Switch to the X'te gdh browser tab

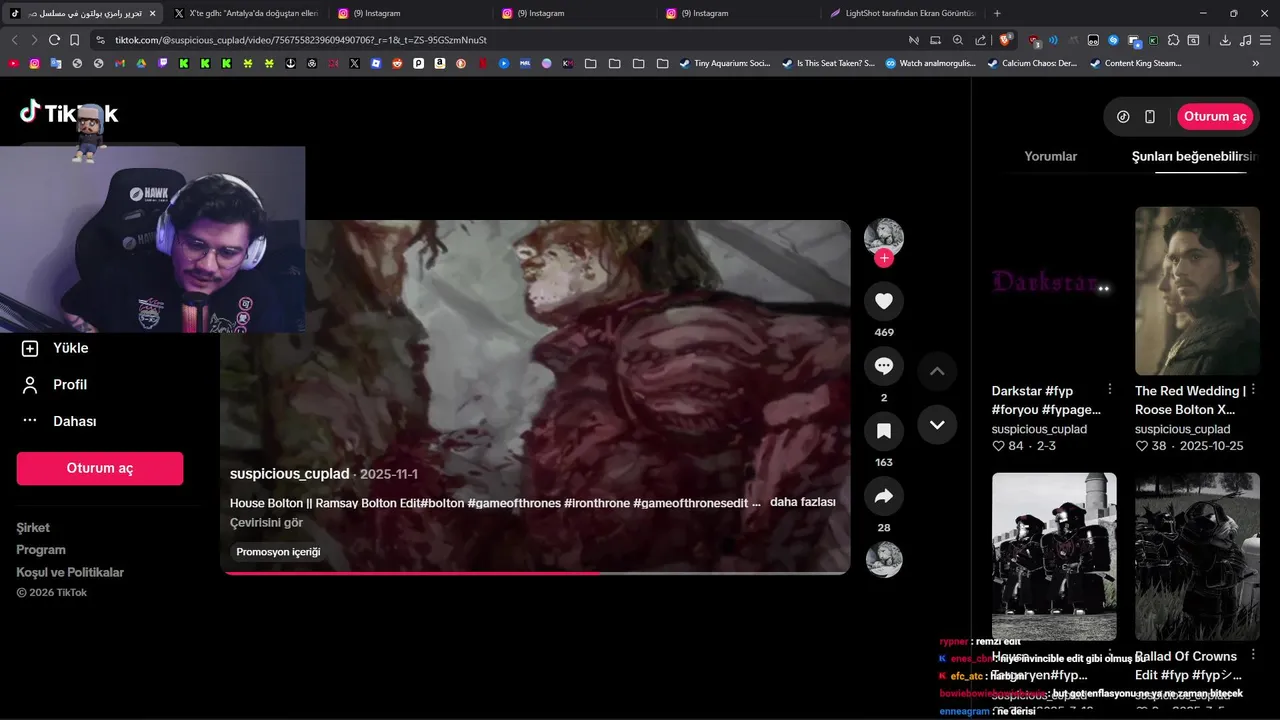click(x=245, y=13)
